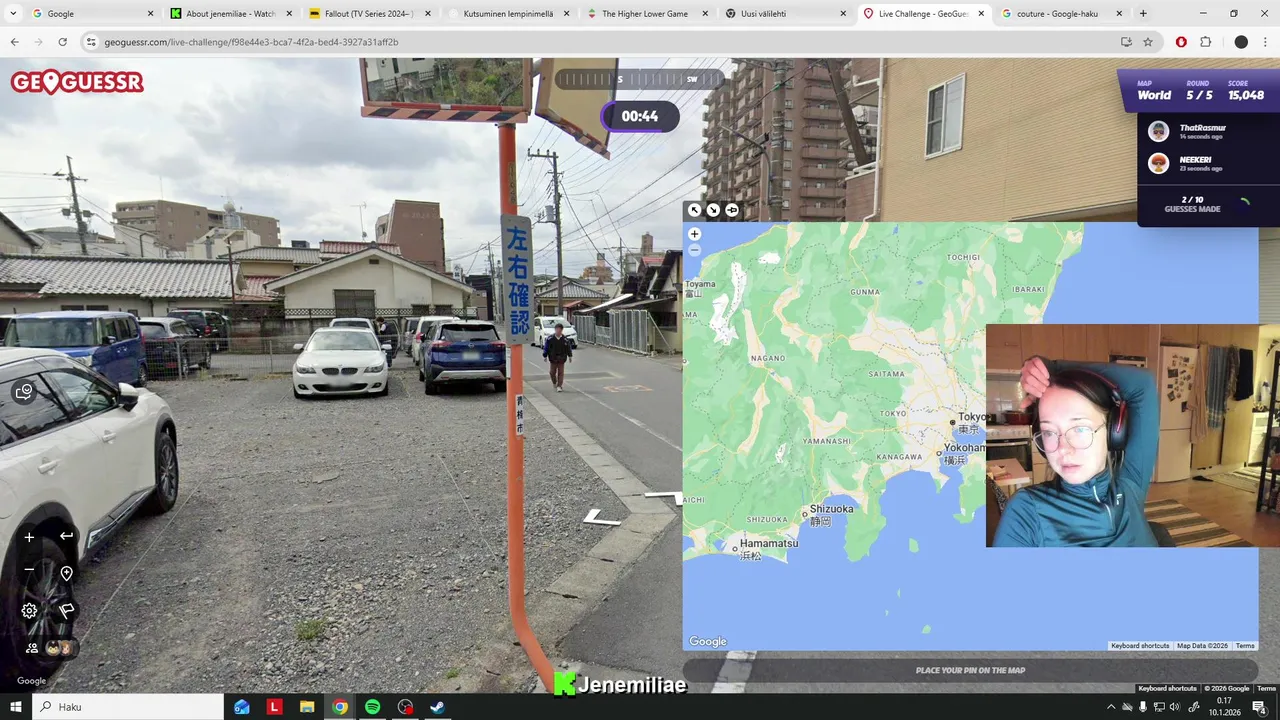Open map Keyboard shortcuts link
The image size is (1280, 720).
click(x=1140, y=646)
